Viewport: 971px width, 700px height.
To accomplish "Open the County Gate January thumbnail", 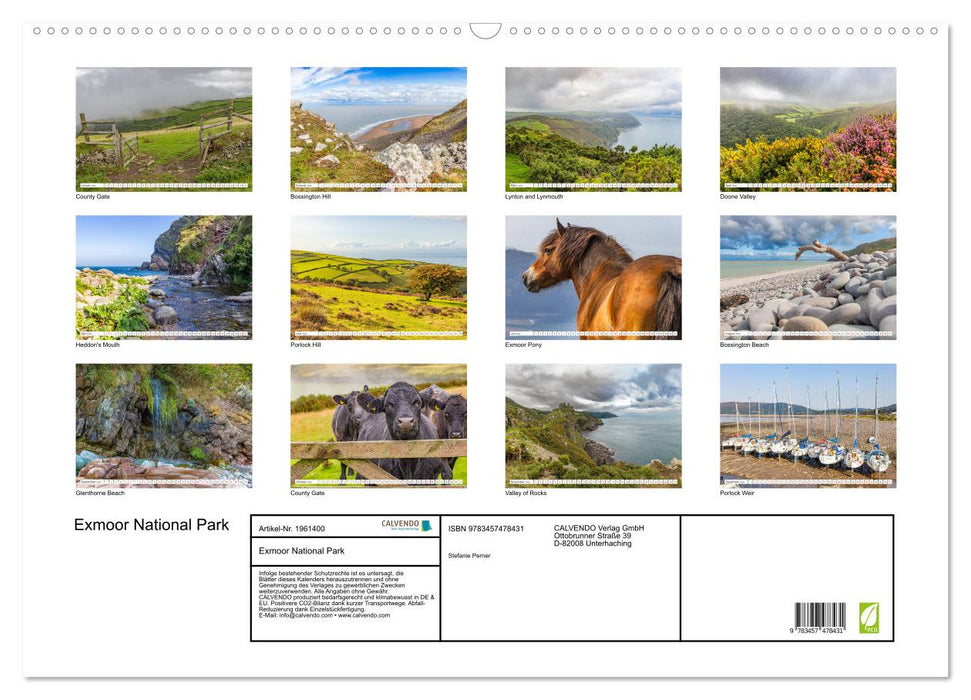I will 163,128.
